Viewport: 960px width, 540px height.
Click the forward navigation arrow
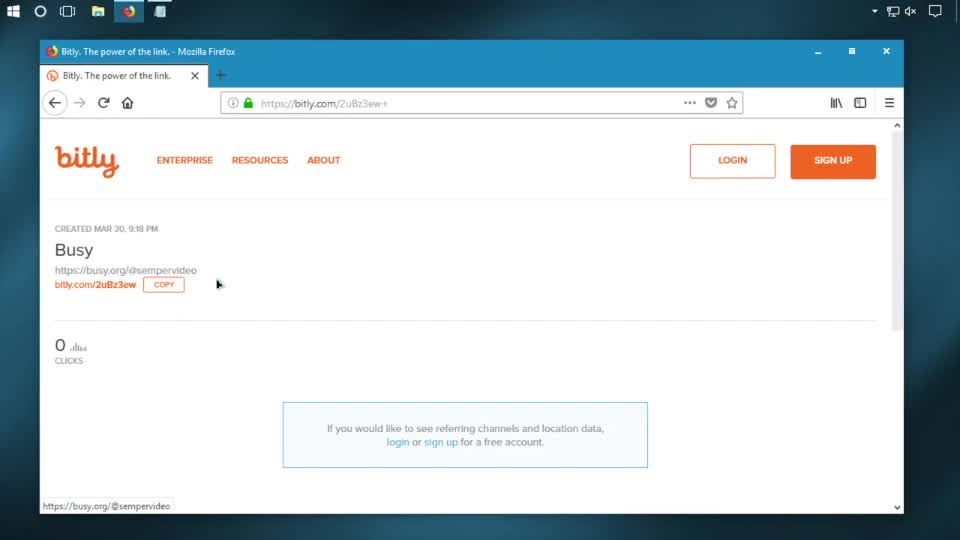point(80,103)
